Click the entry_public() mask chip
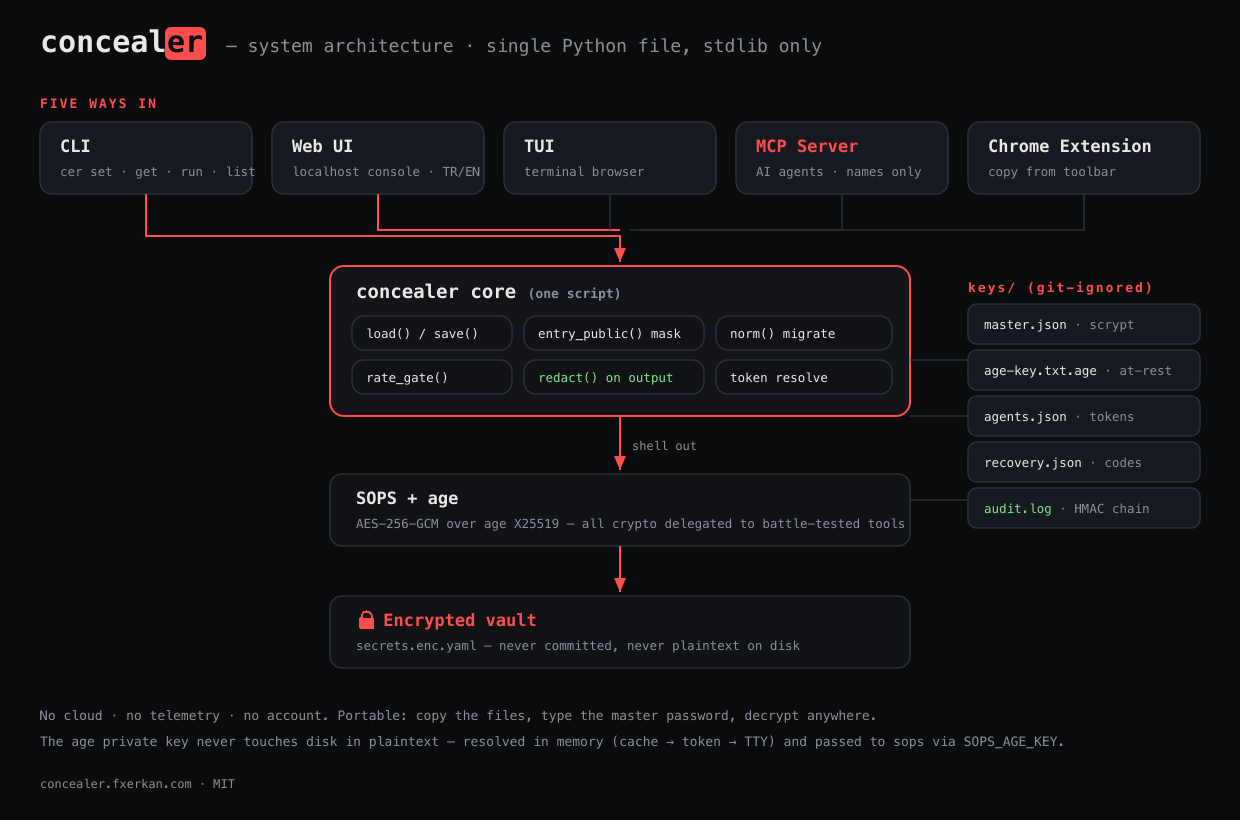Image resolution: width=1240 pixels, height=820 pixels. 614,333
